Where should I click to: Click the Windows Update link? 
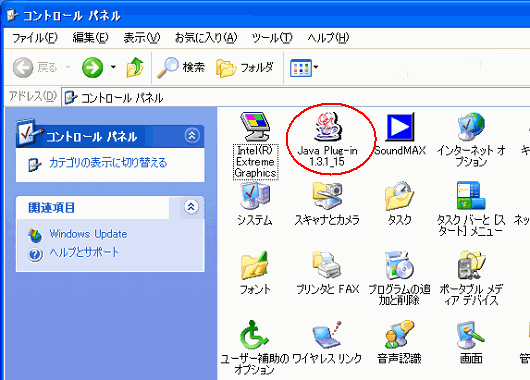[x=88, y=234]
